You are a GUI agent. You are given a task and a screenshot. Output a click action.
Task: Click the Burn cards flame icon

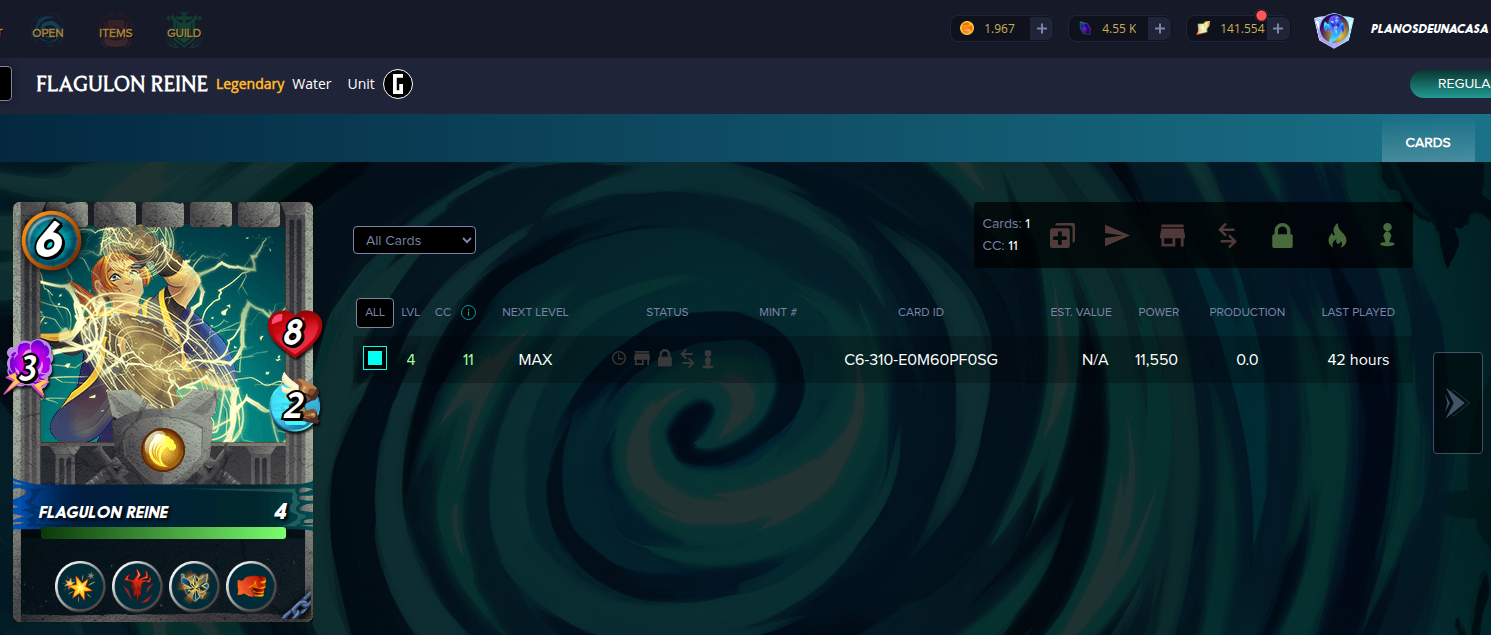[x=1337, y=236]
